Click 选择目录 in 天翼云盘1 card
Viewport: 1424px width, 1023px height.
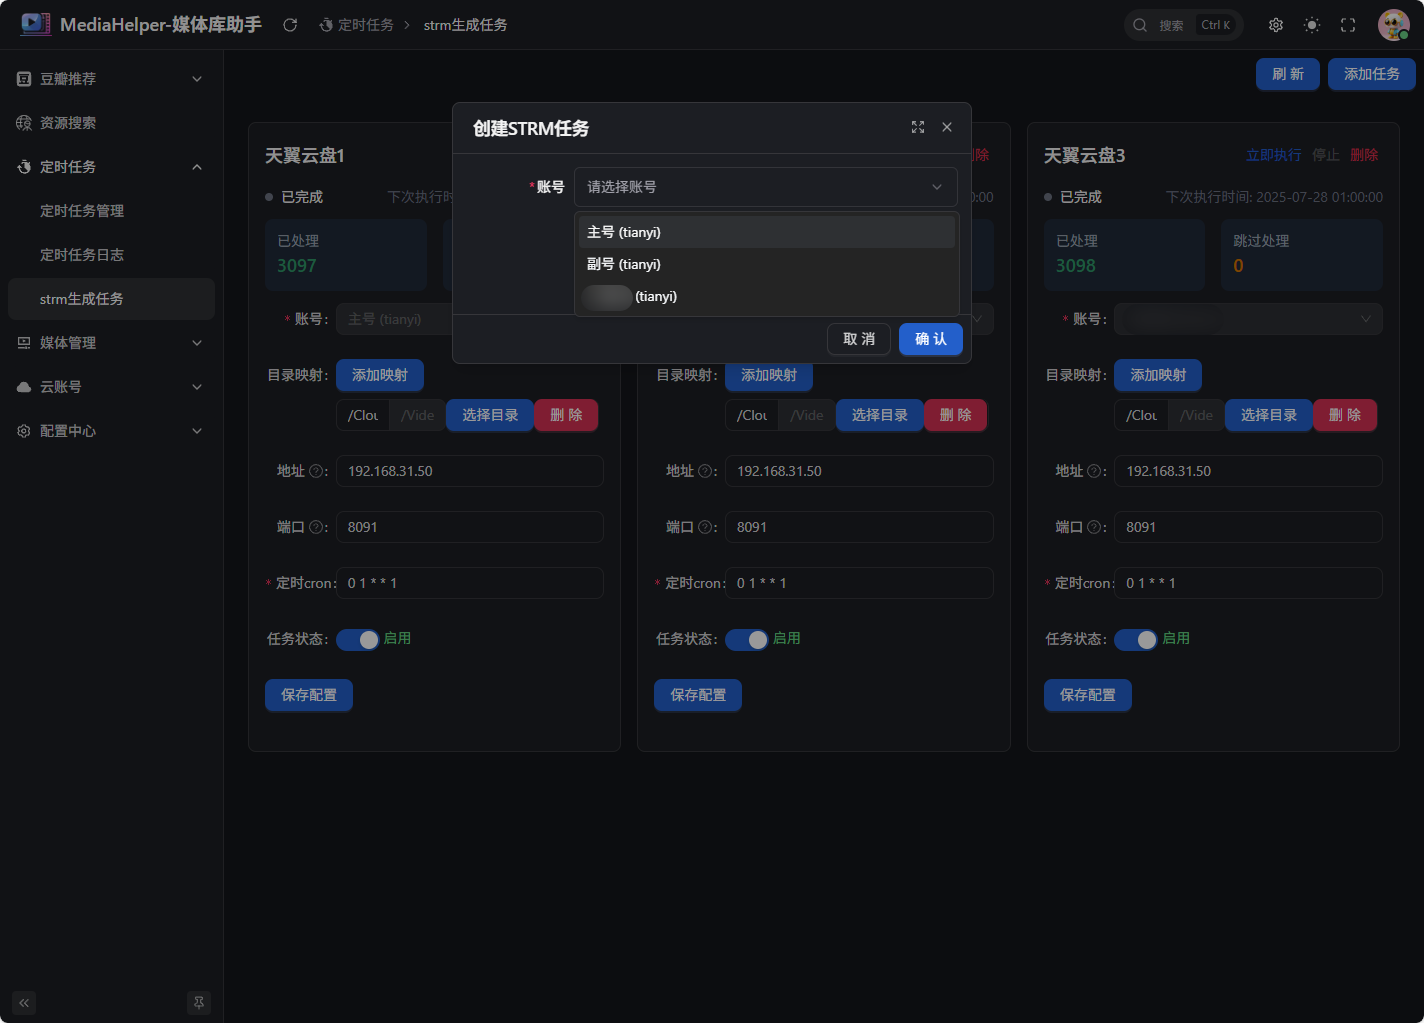[490, 415]
